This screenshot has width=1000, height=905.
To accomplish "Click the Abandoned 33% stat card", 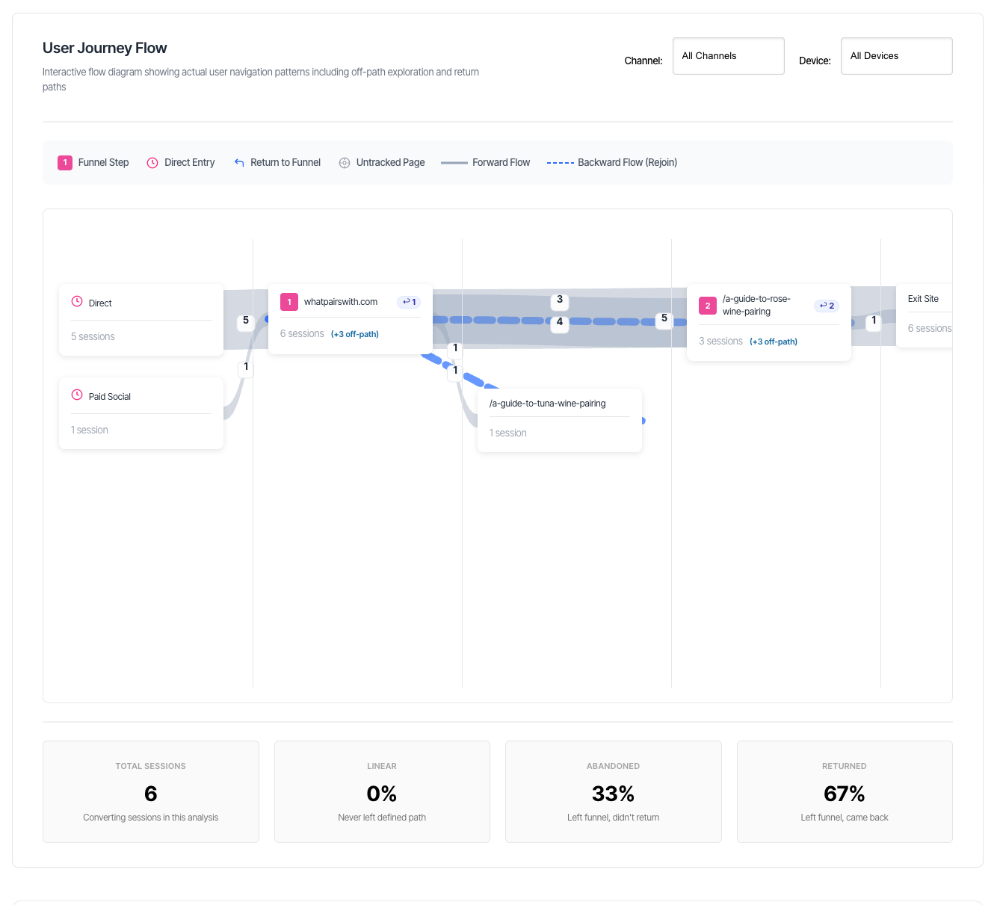I will coord(613,791).
